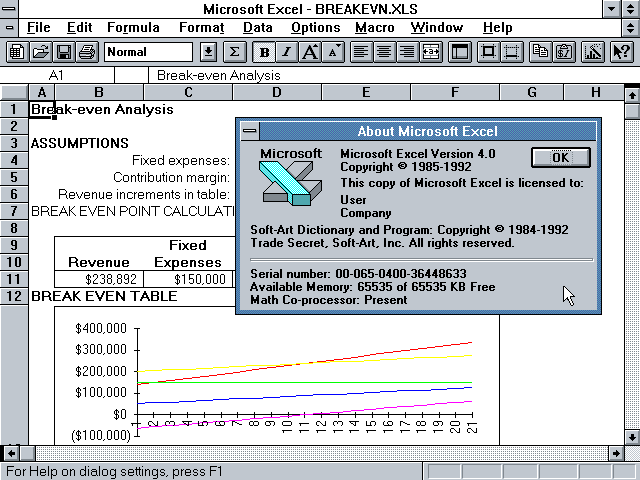The height and width of the screenshot is (480, 640).
Task: Click the ASSUMPTIONS heading cell
Action: [80, 143]
